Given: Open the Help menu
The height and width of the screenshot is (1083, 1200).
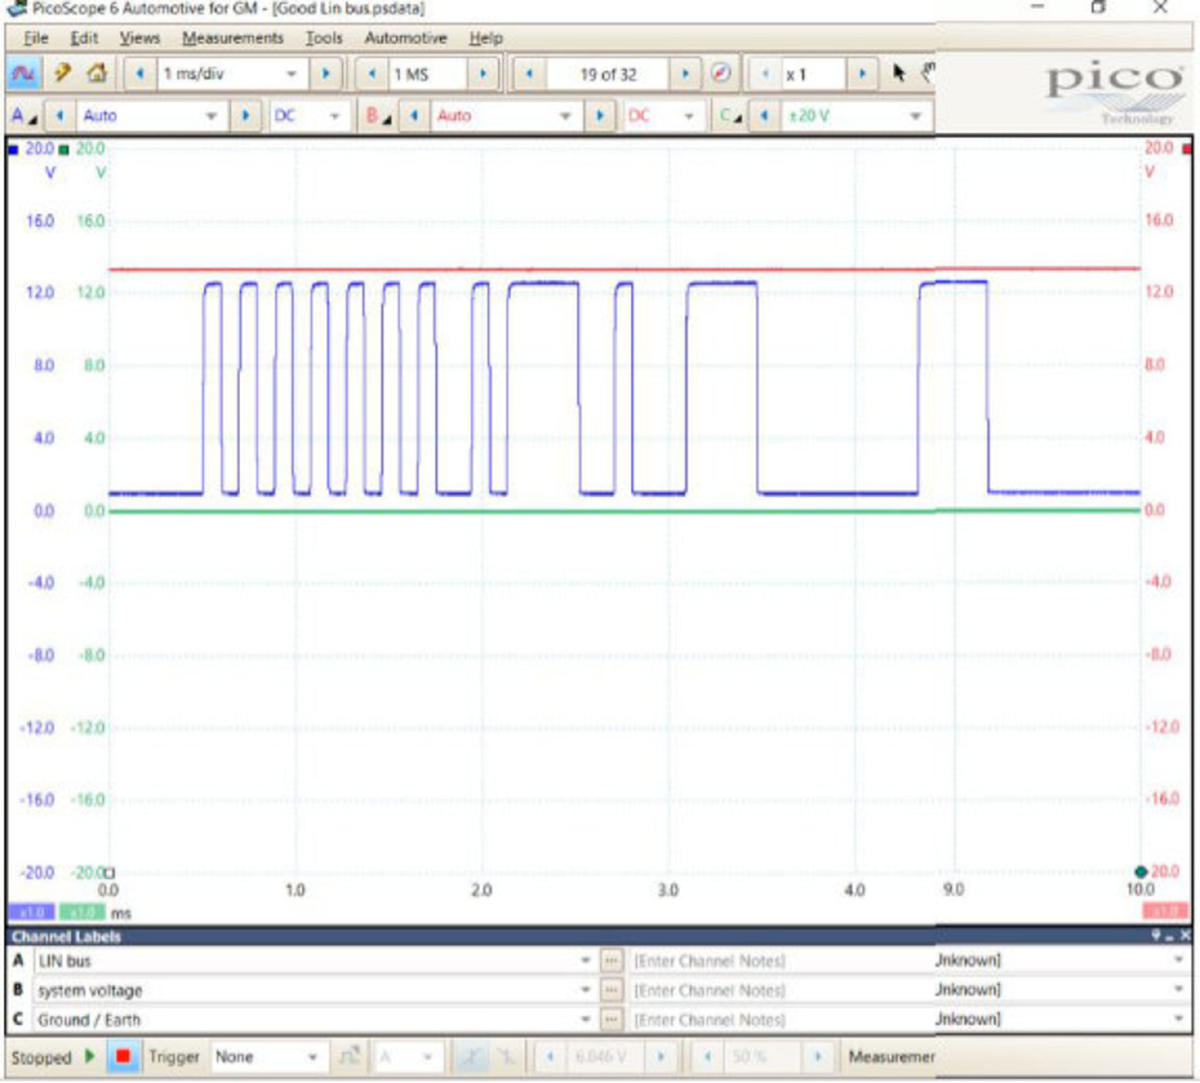Looking at the screenshot, I should 485,38.
